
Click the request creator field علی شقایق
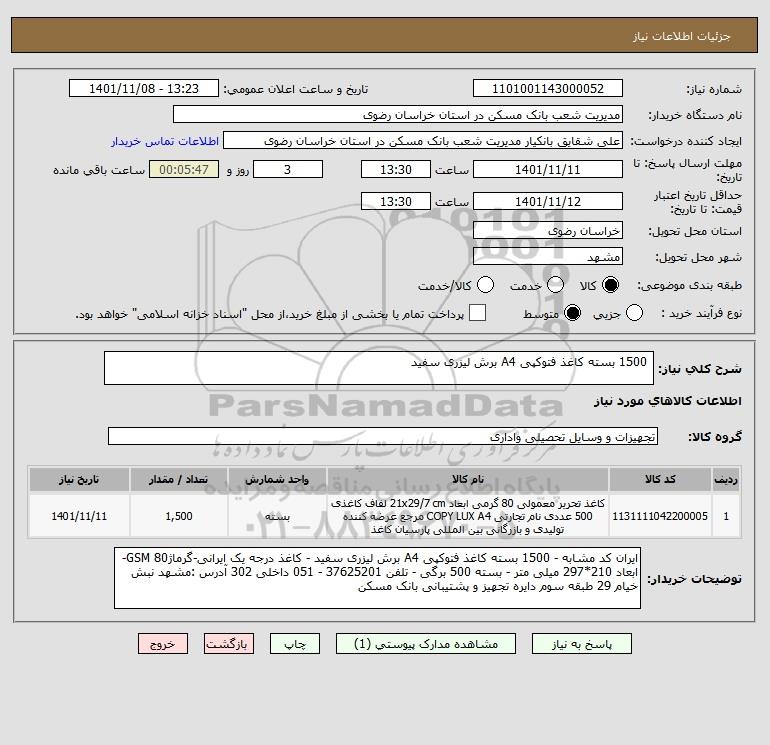(x=423, y=140)
